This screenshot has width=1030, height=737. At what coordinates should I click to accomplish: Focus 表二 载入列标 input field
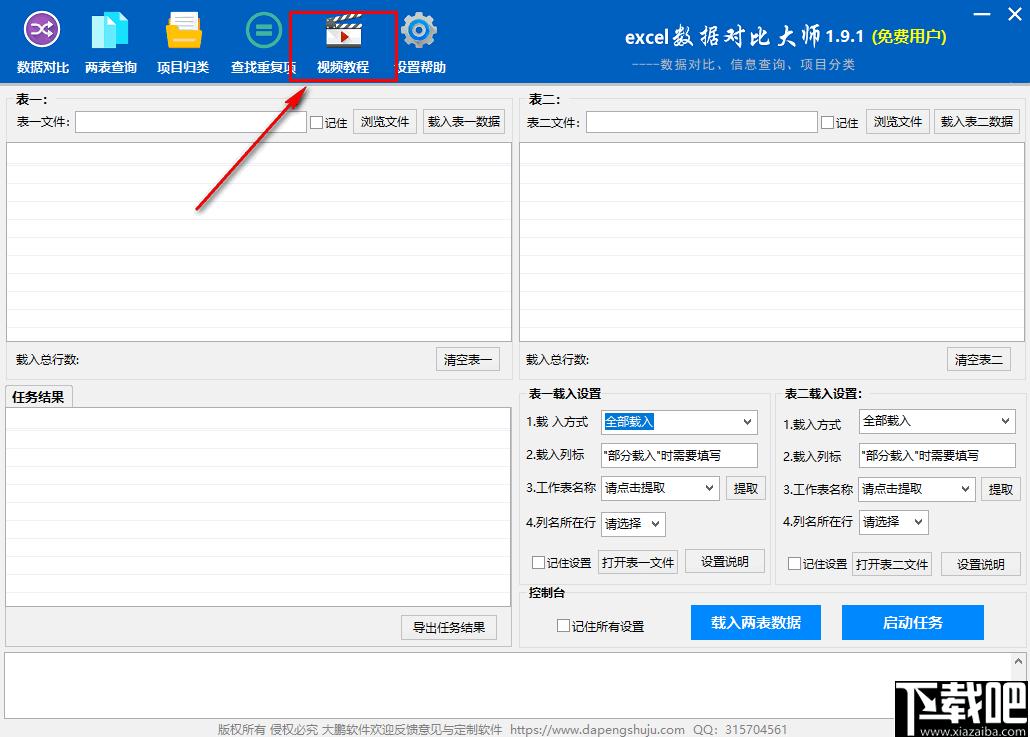[x=937, y=455]
